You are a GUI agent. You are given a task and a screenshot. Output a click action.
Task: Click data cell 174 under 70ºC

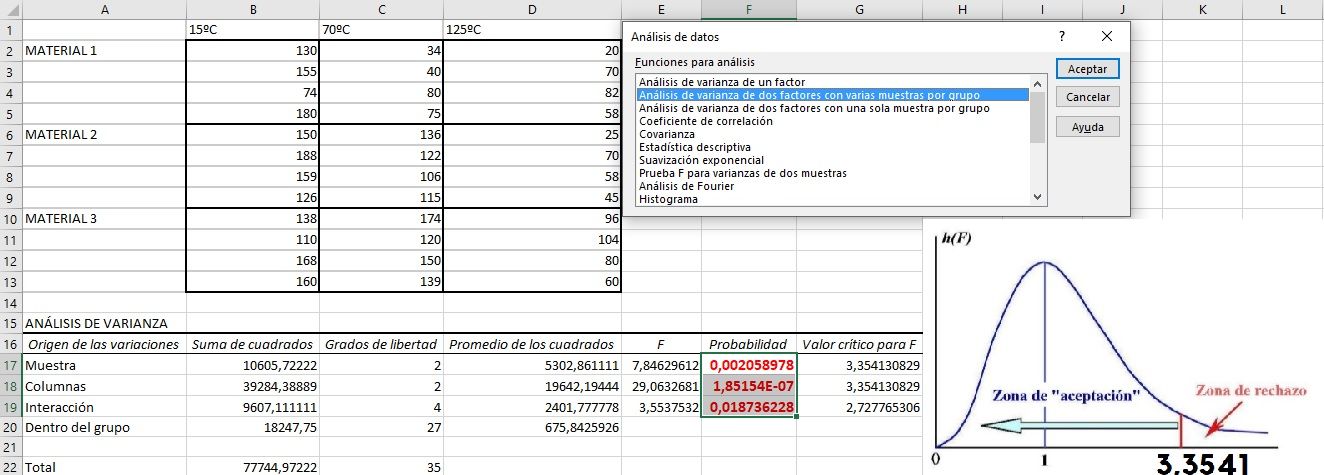(x=382, y=218)
